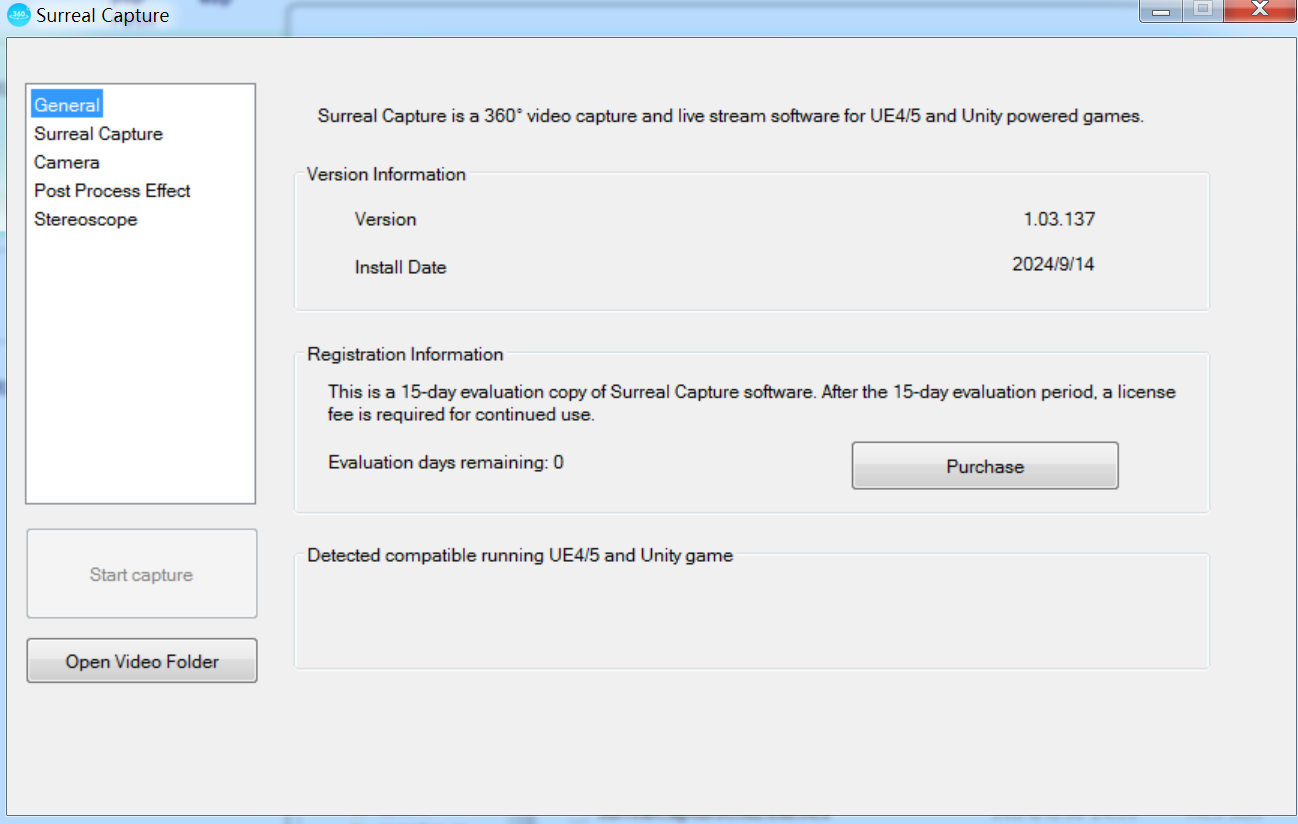Click the window title bar text

103,16
